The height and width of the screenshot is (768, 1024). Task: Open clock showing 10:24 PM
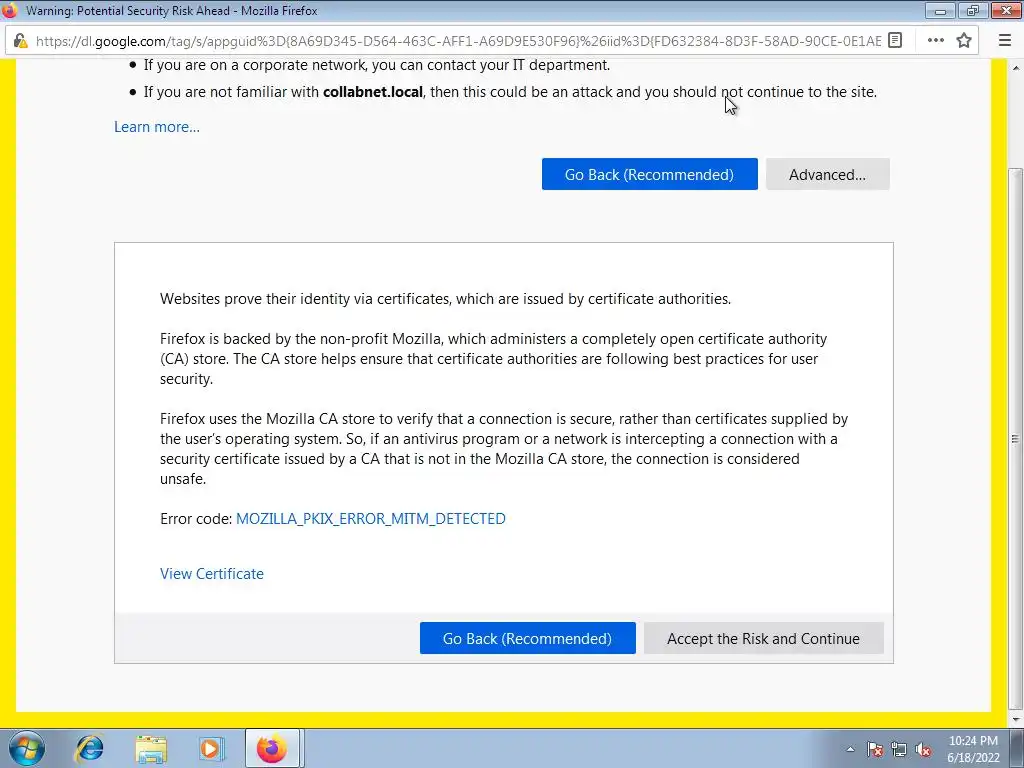tap(973, 749)
